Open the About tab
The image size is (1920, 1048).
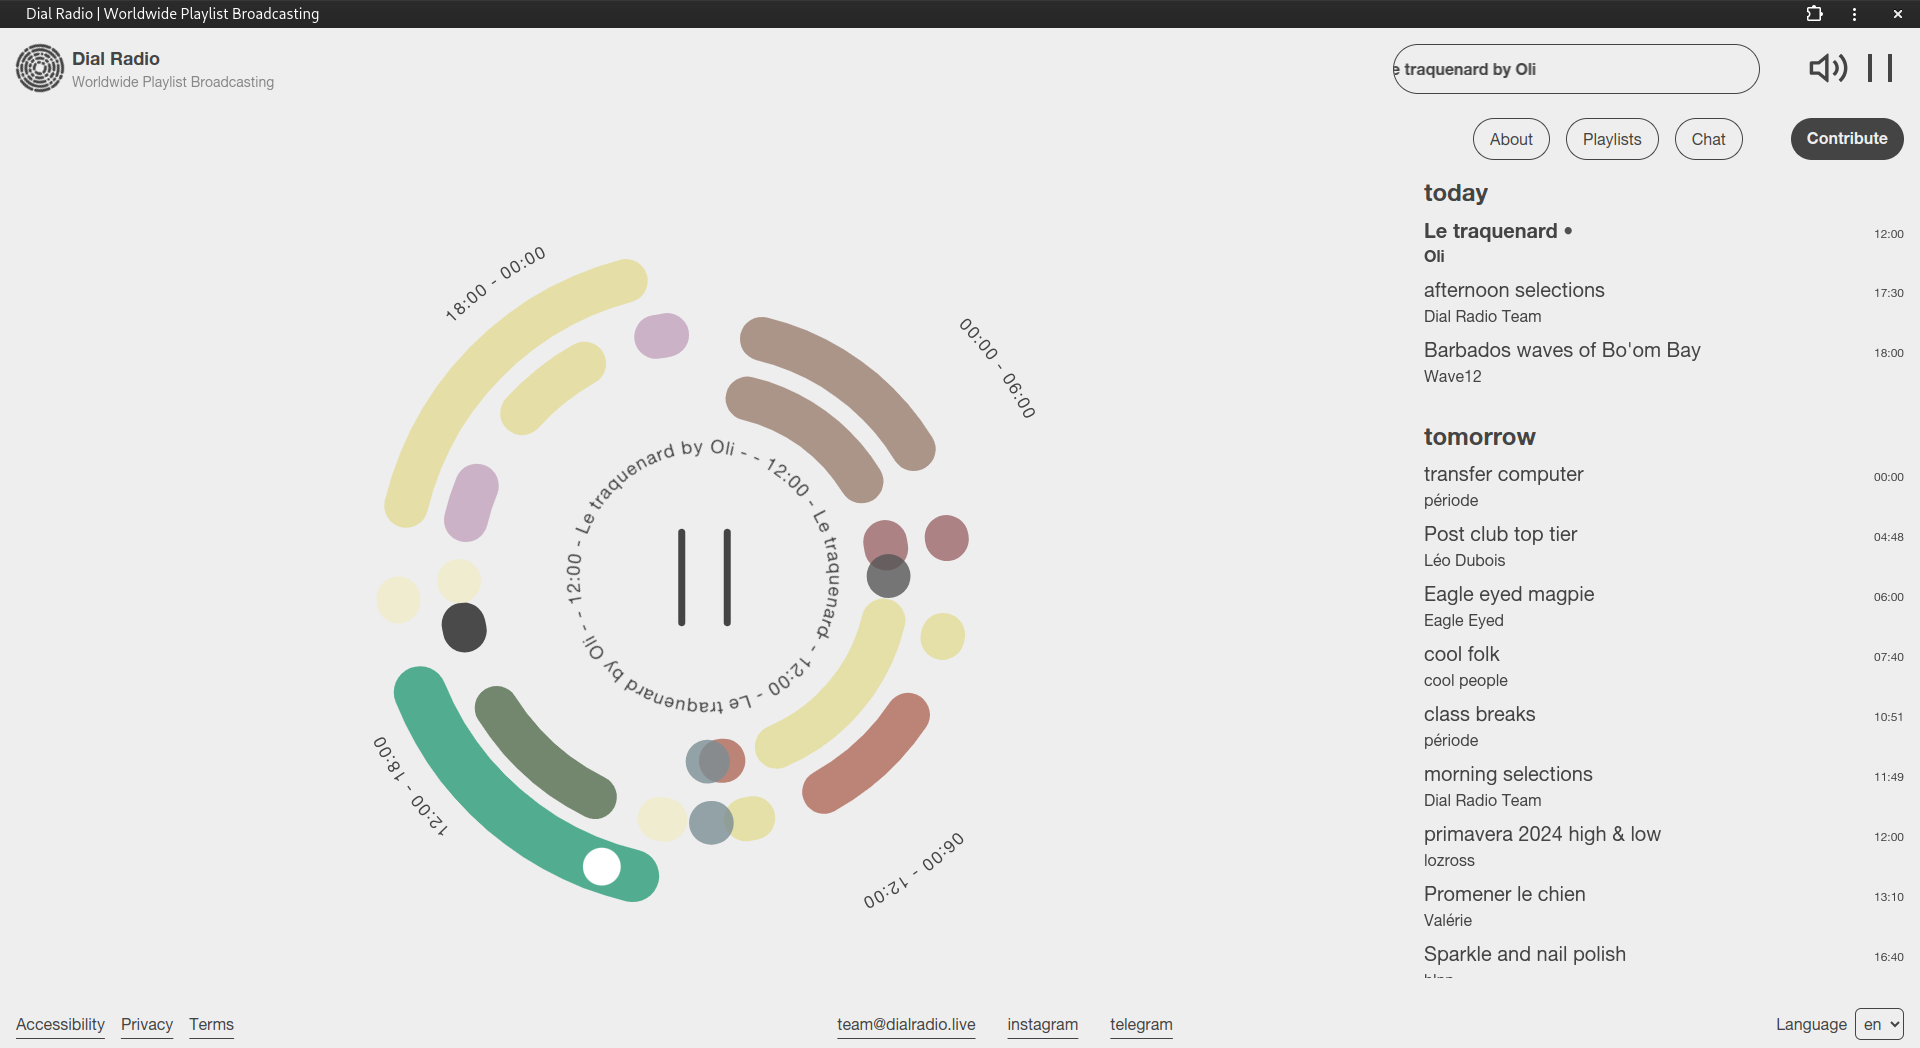click(x=1510, y=139)
